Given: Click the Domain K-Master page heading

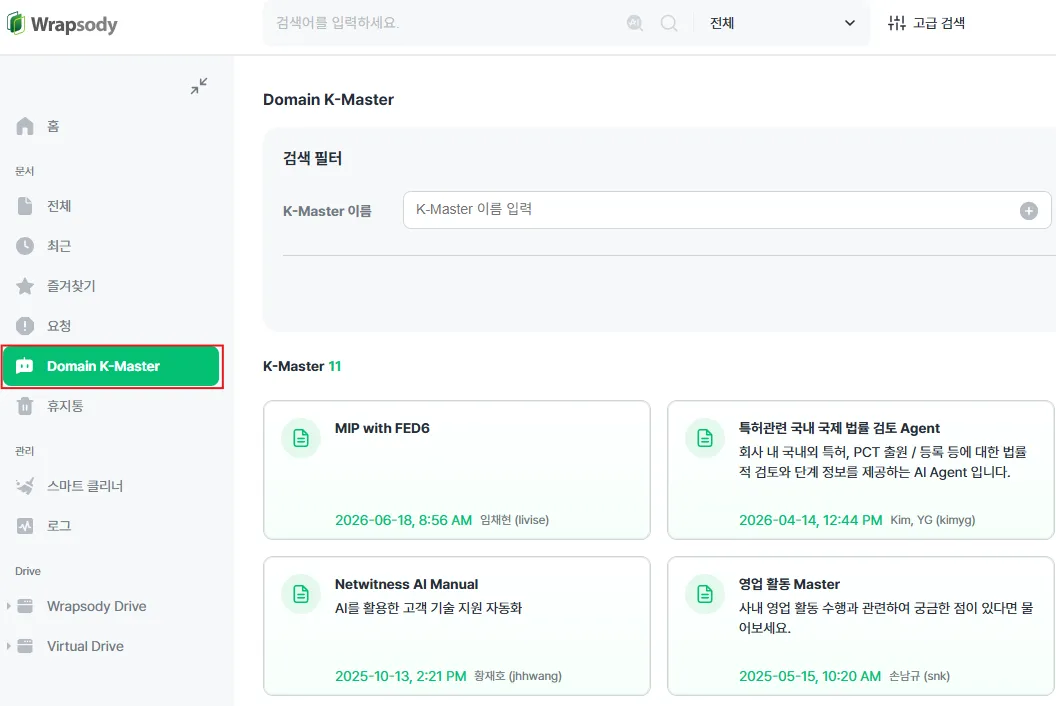Looking at the screenshot, I should tap(329, 100).
